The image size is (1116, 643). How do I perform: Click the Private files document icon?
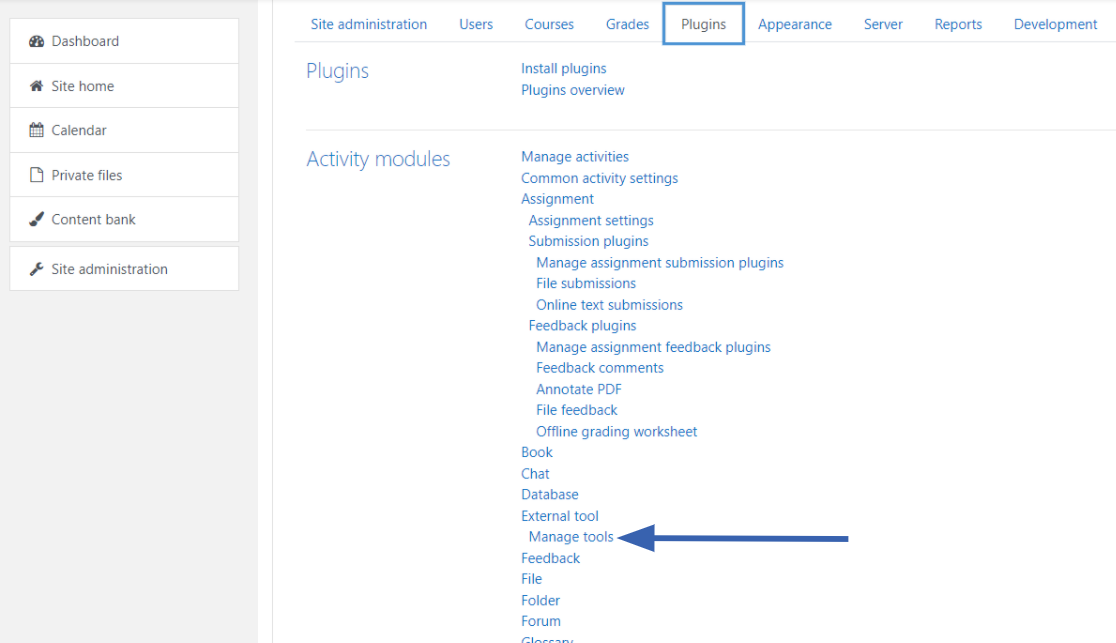[x=37, y=175]
